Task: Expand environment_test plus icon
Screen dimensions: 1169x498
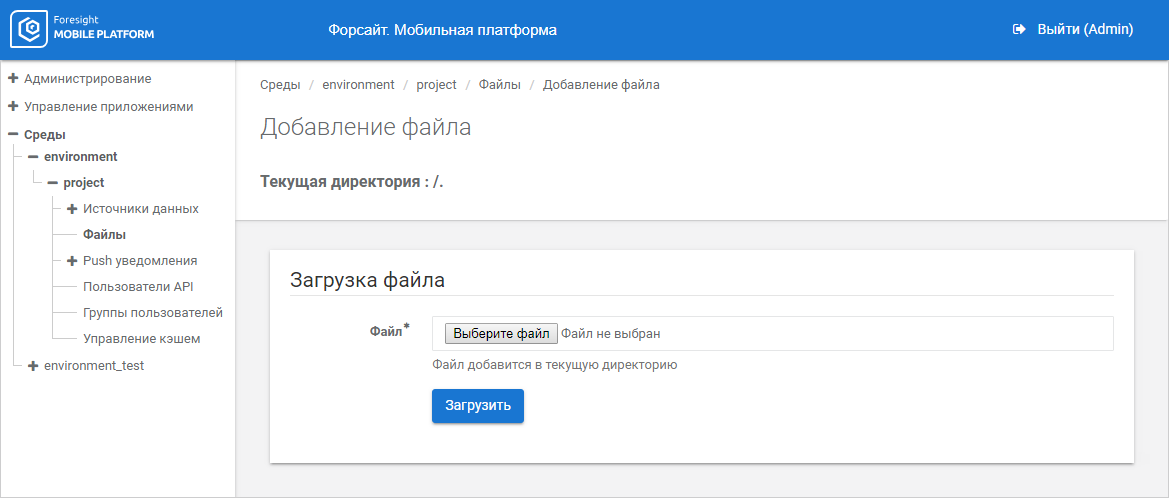Action: point(33,366)
